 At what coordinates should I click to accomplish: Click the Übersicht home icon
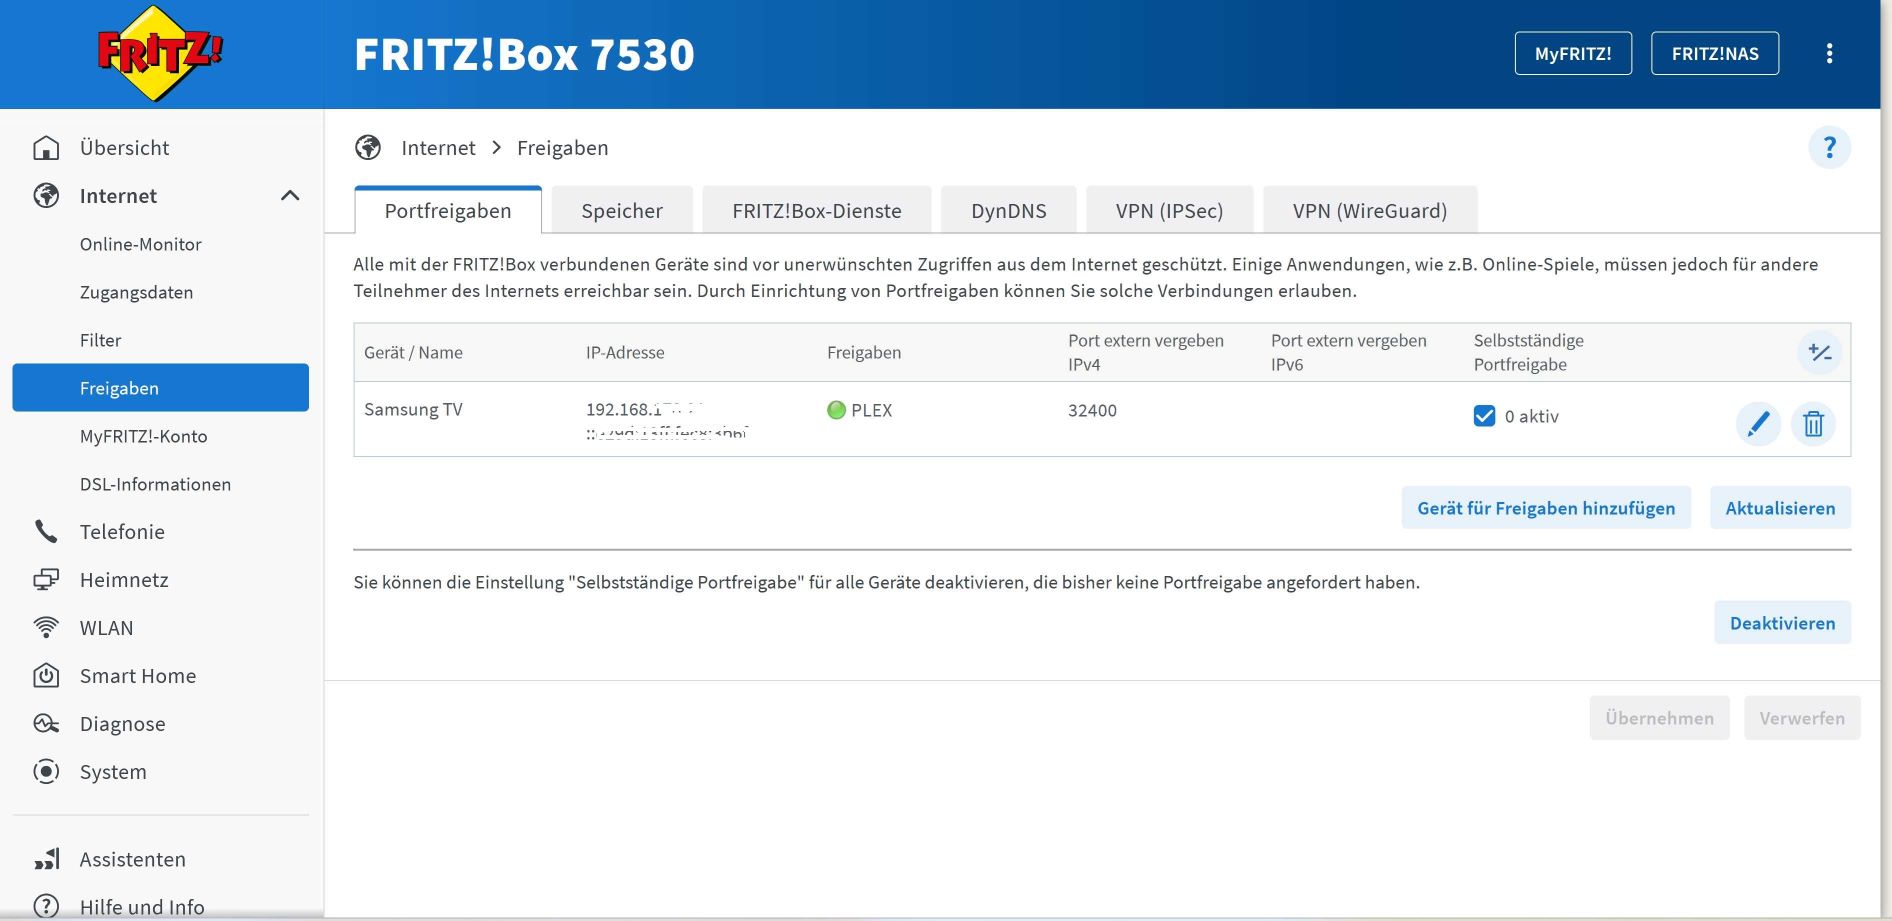click(46, 148)
